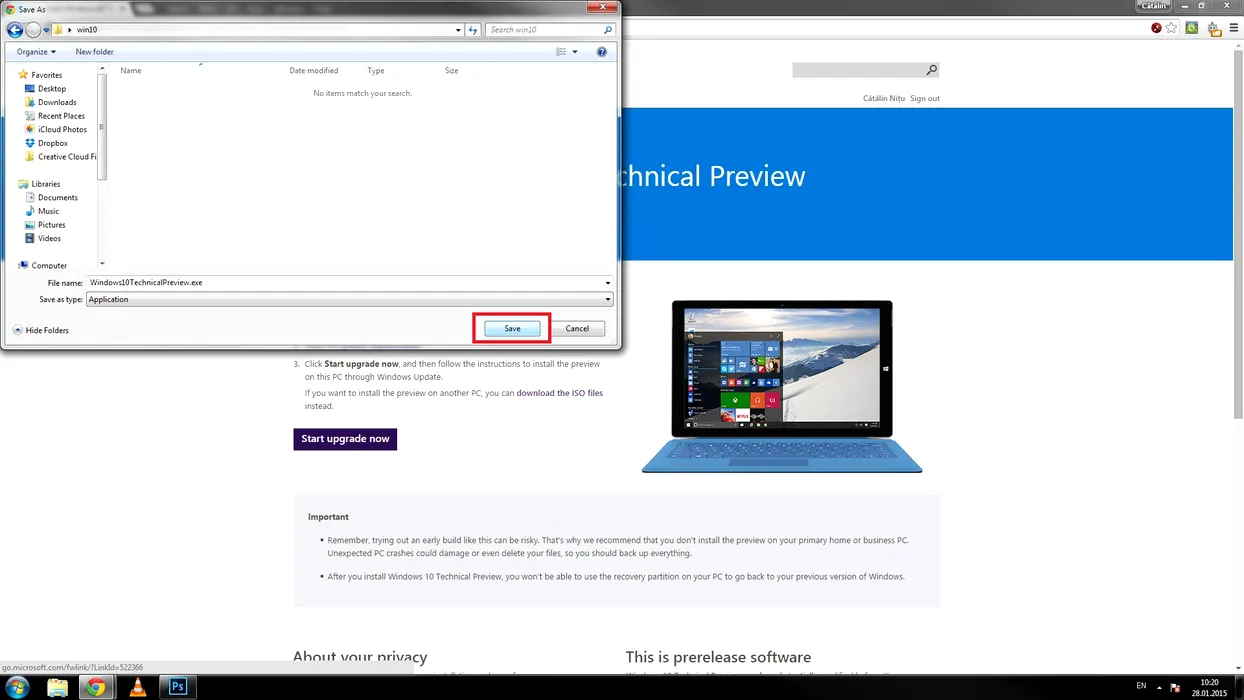
Task: Open the address bar previous locations dropdown
Action: (458, 30)
